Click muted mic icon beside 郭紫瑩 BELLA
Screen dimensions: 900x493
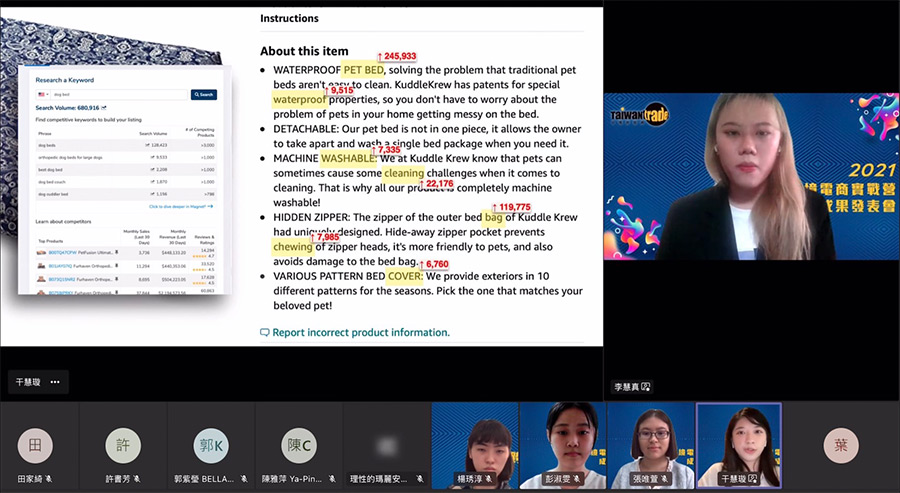click(244, 479)
